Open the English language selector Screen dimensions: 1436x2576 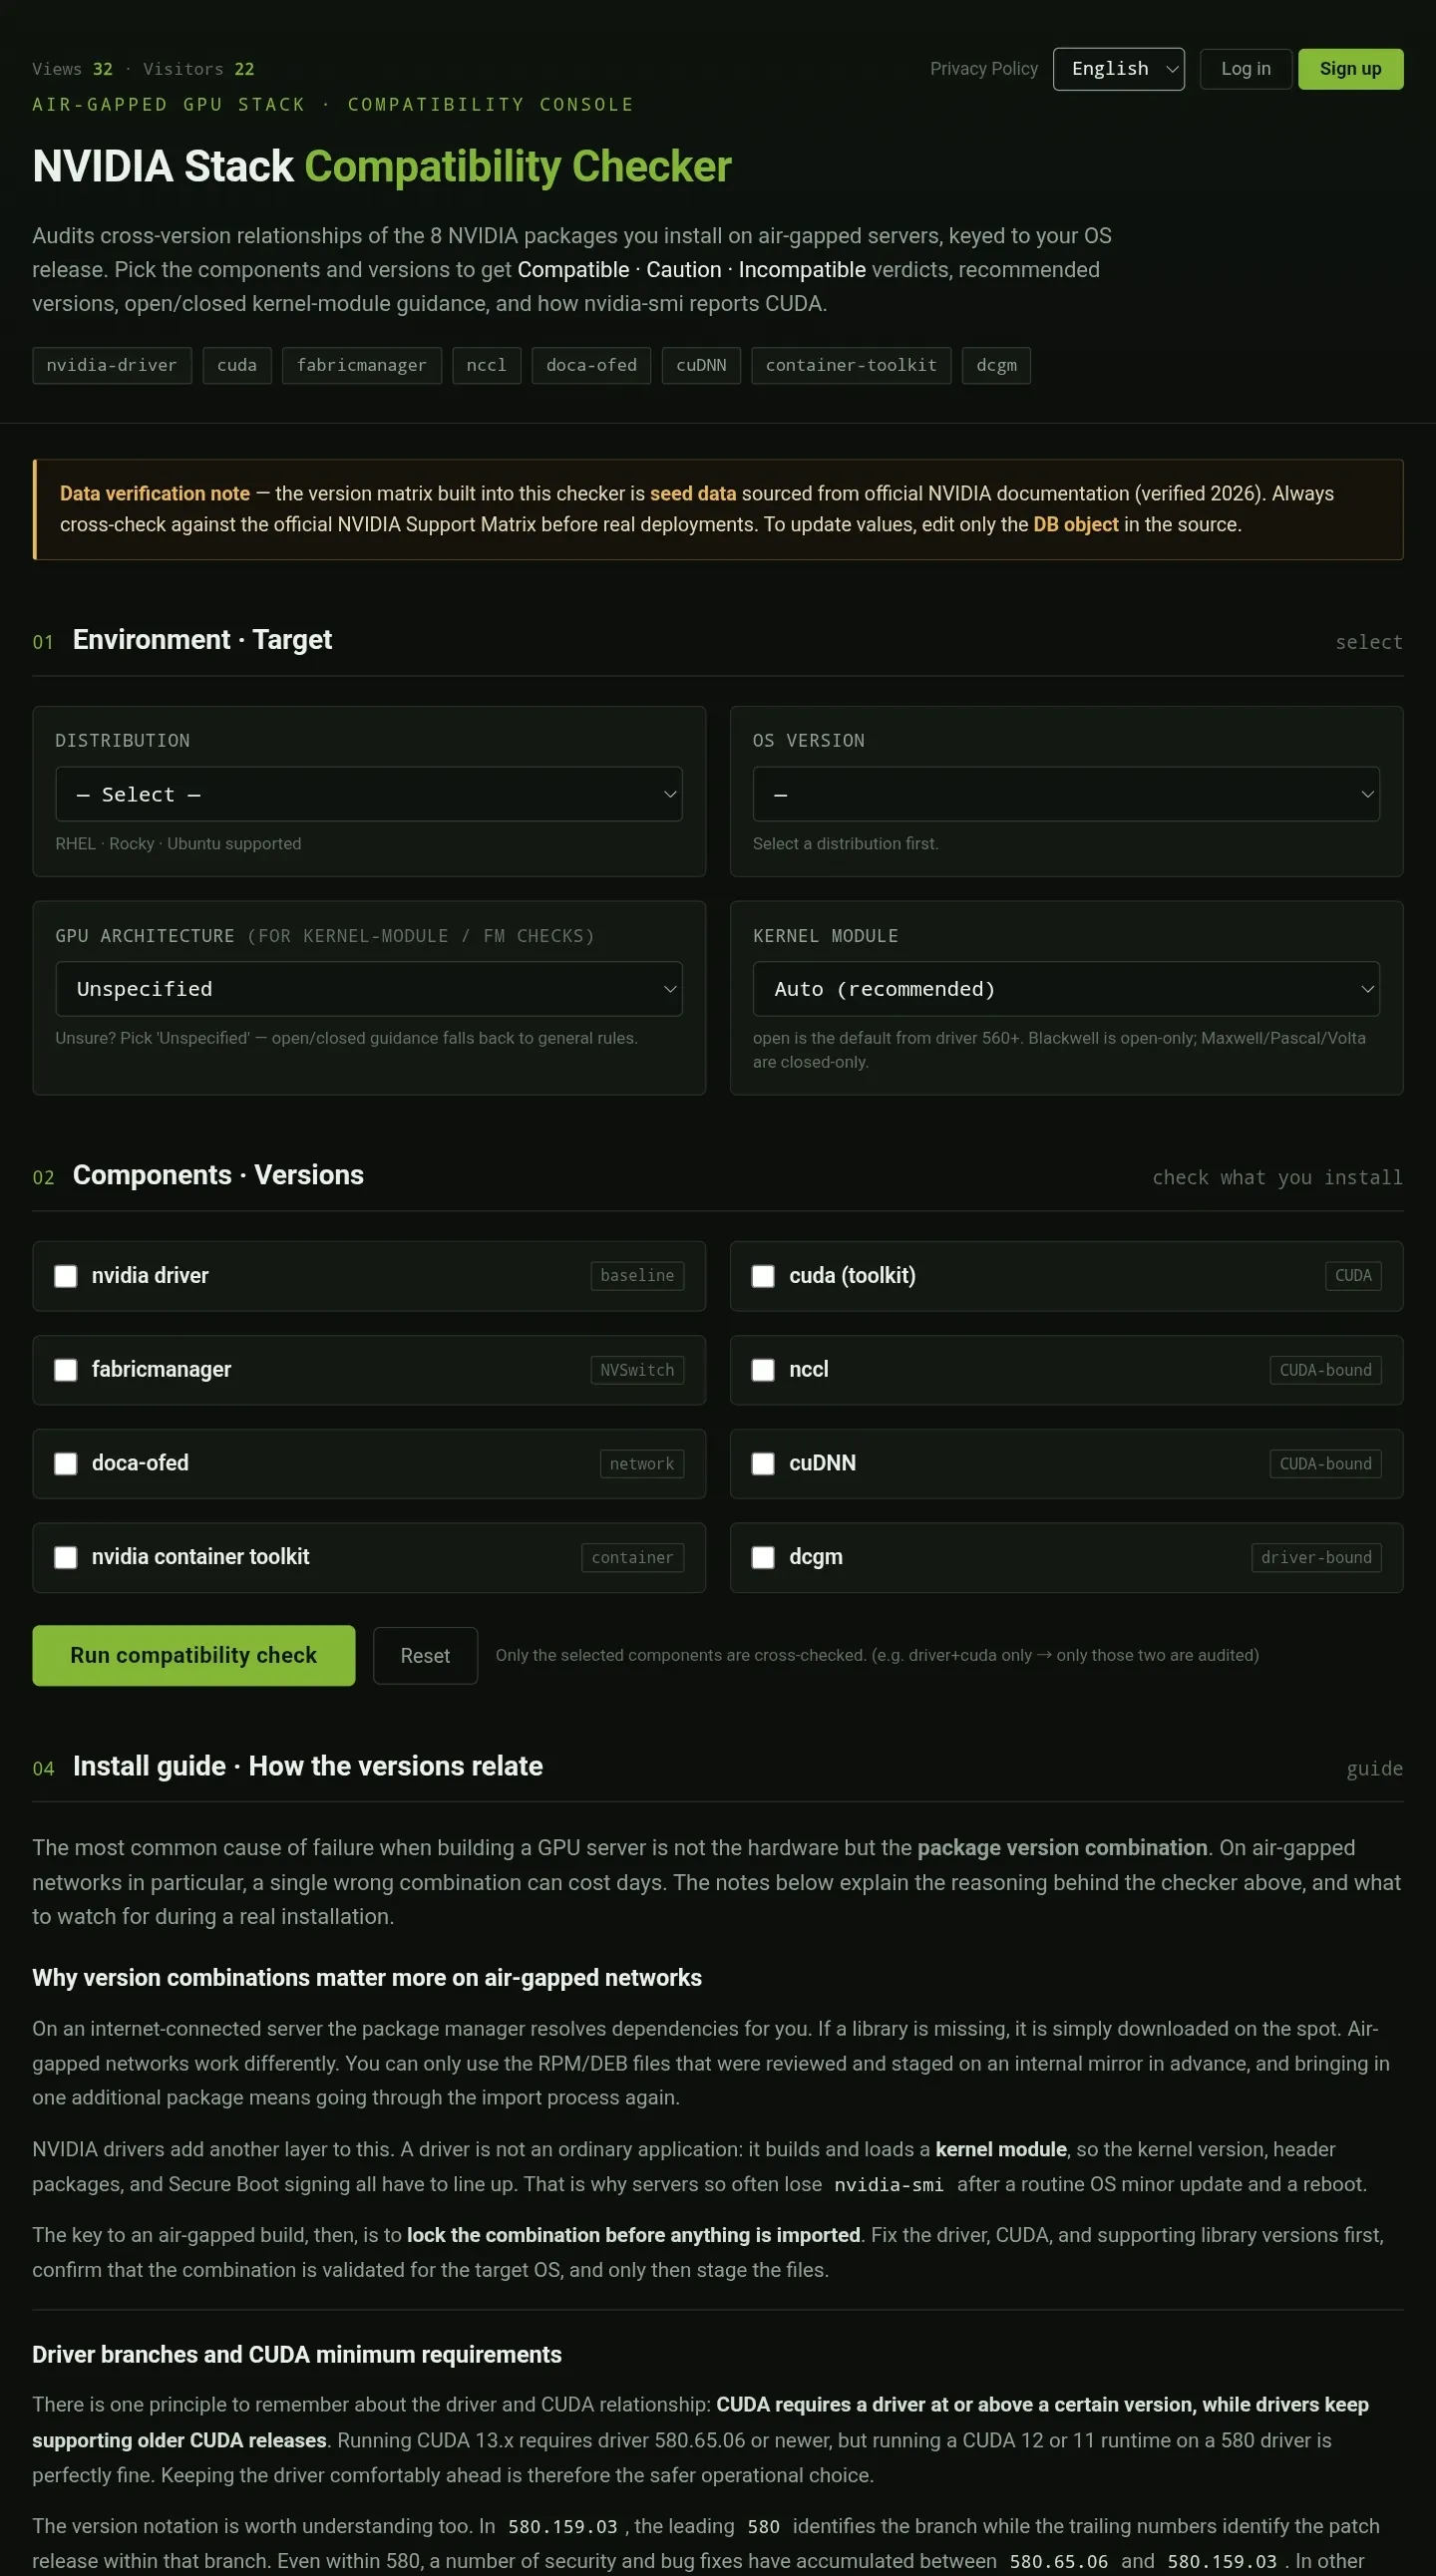click(1118, 69)
